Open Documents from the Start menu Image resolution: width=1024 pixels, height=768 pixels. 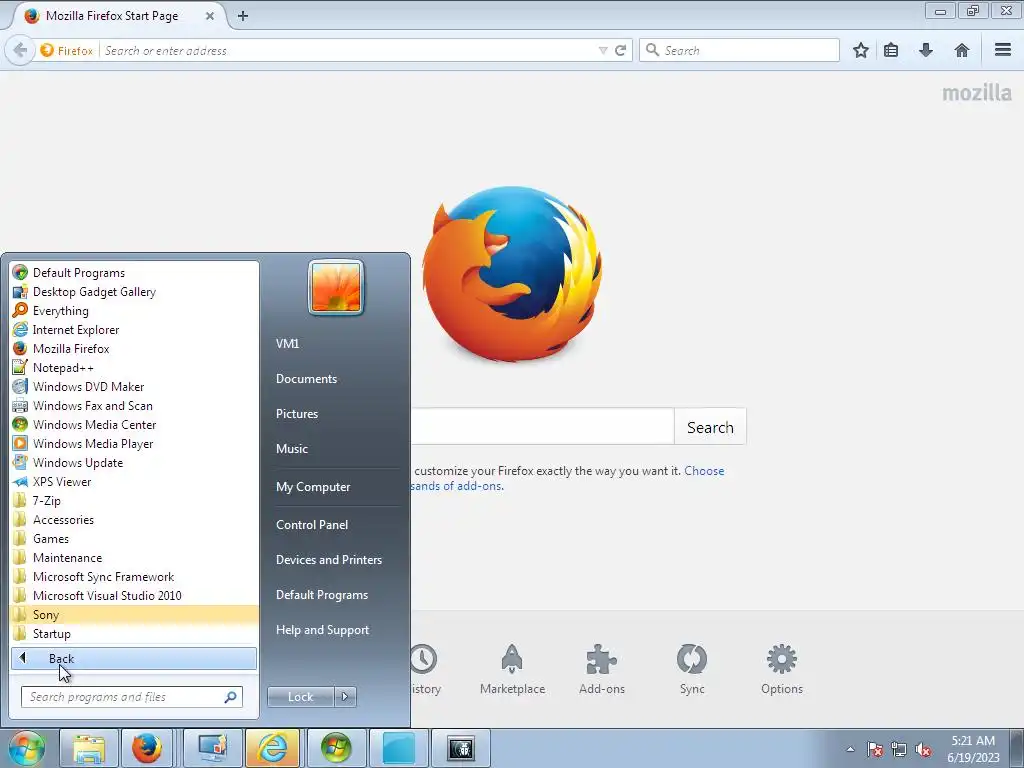[306, 379]
